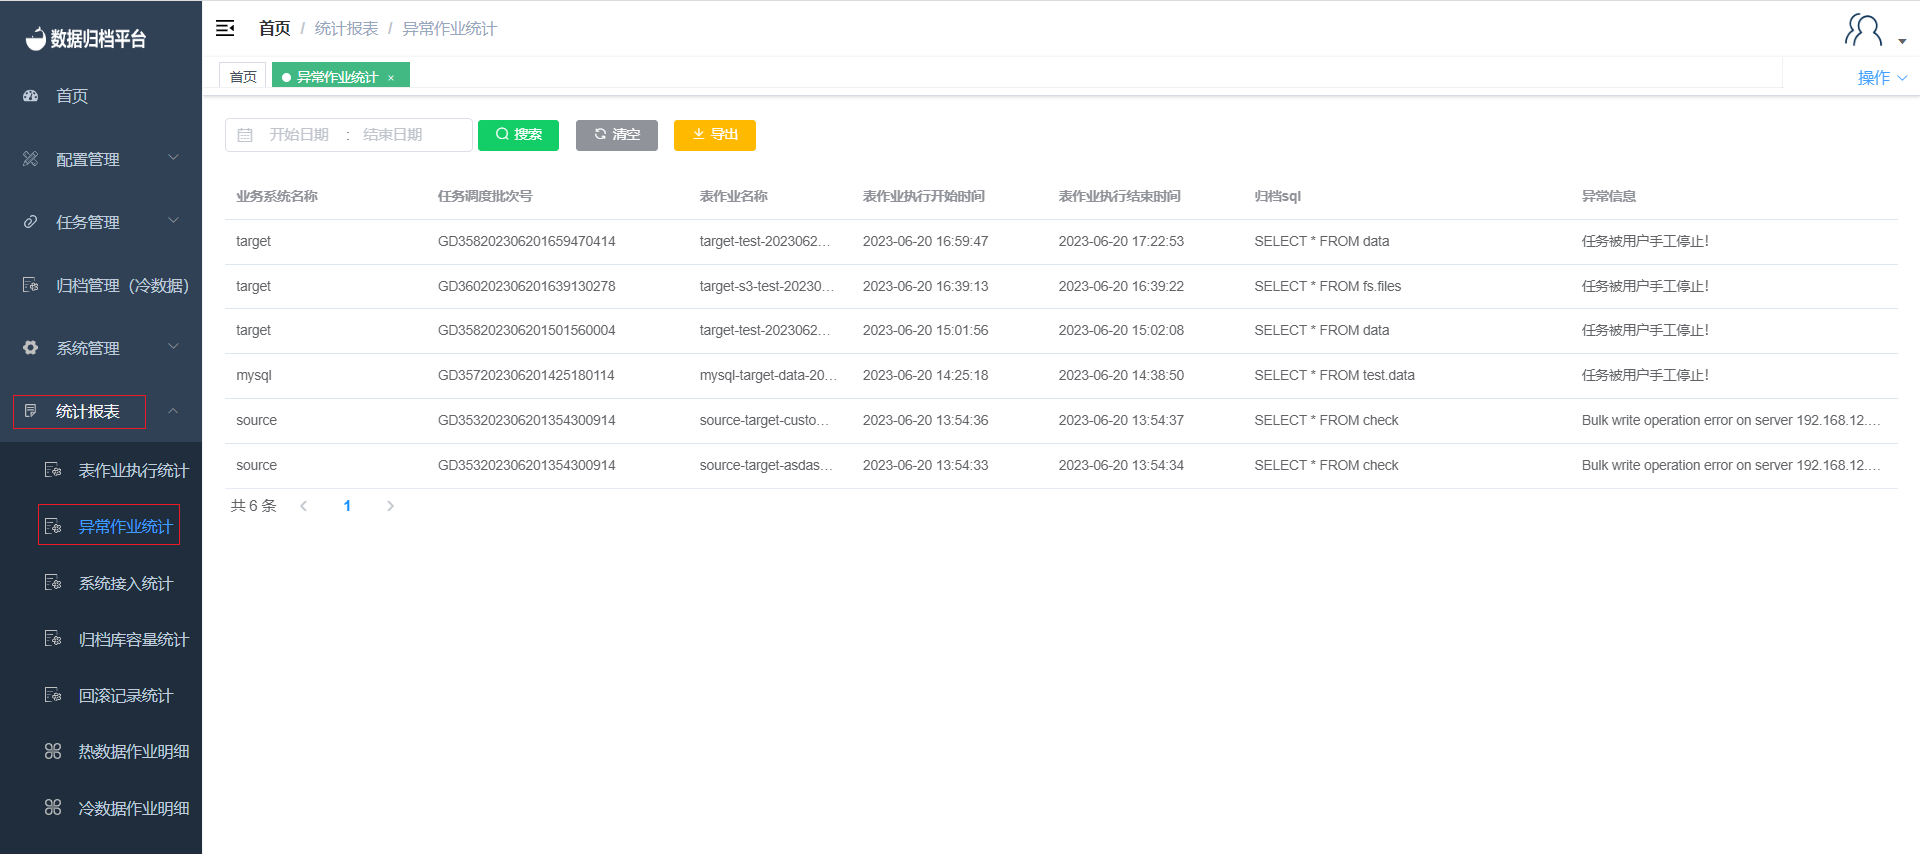
Task: Switch to the 首页 tab
Action: 243,77
